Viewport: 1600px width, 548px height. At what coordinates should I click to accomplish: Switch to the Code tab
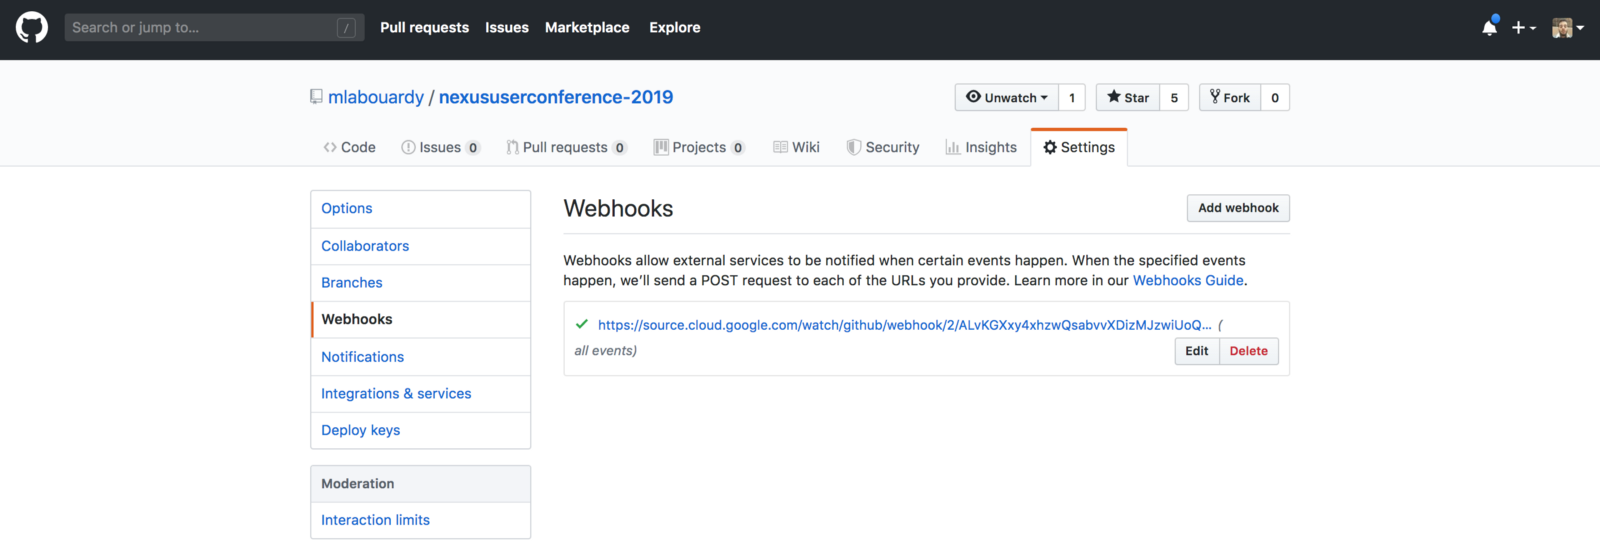(x=350, y=147)
